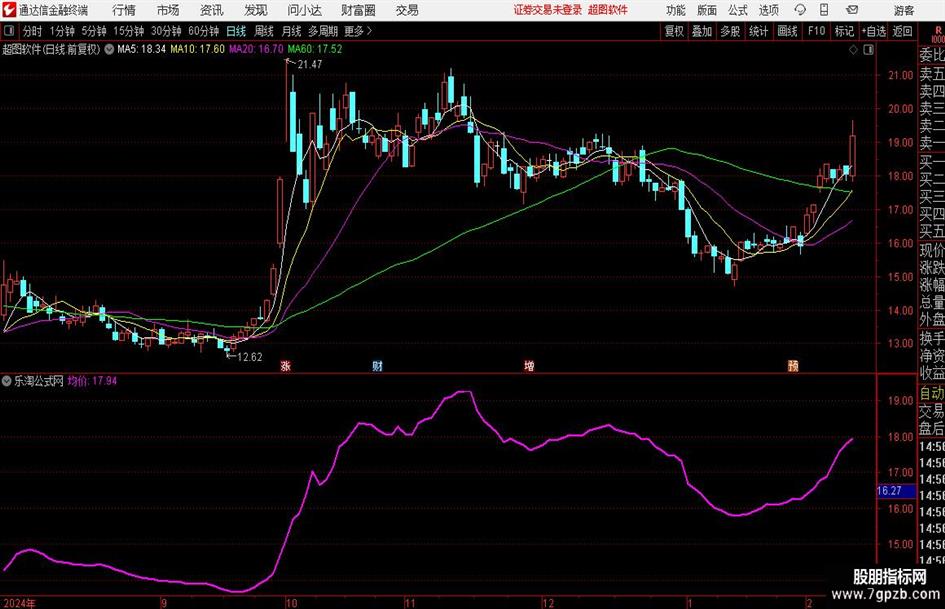The width and height of the screenshot is (945, 609).
Task: Open the 复权 adjustment options
Action: [x=674, y=31]
